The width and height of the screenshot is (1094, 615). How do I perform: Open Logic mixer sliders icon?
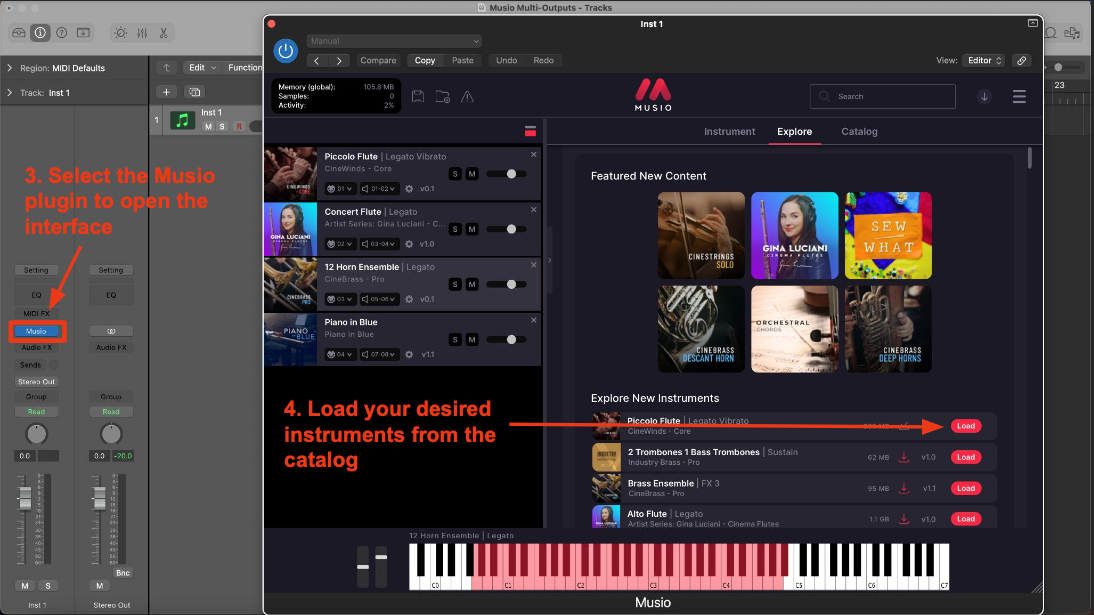(142, 33)
